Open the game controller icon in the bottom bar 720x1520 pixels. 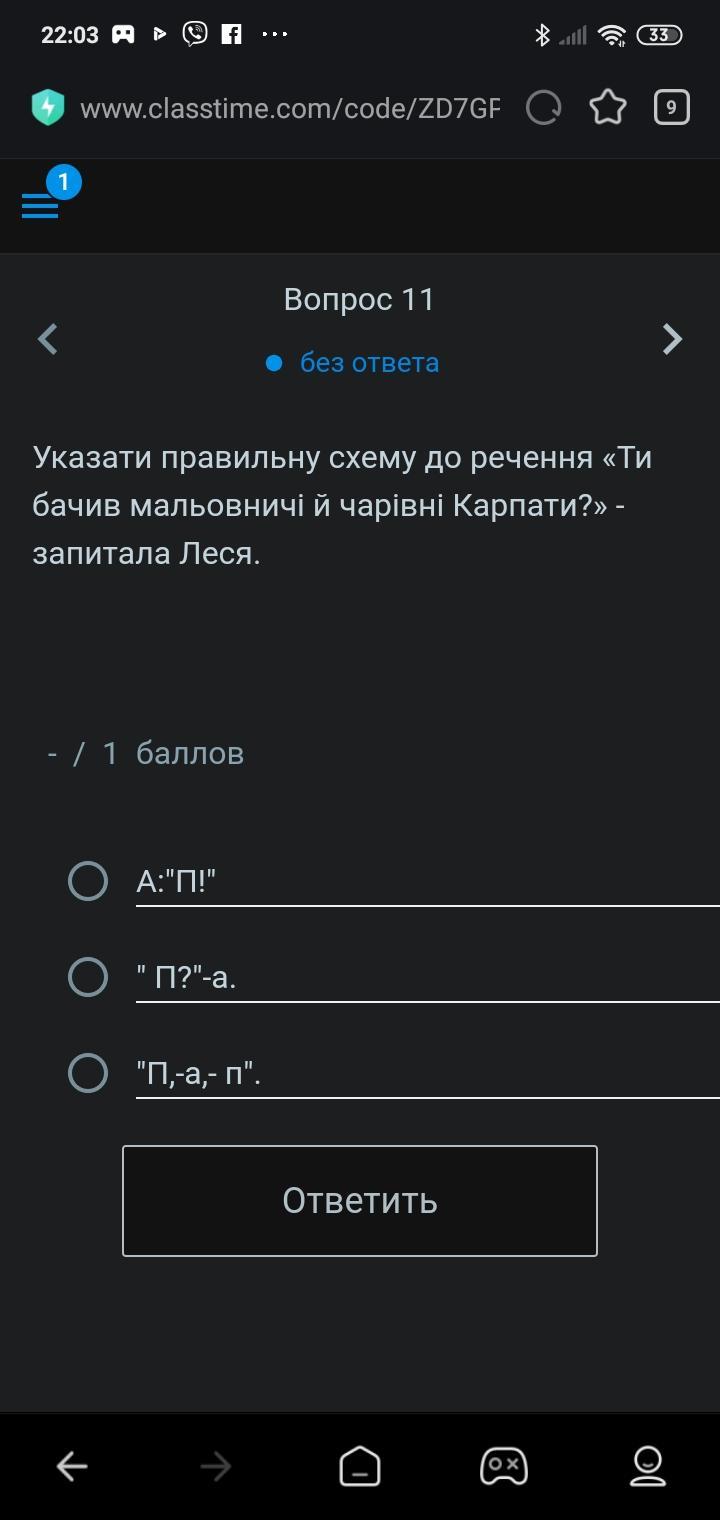pyautogui.click(x=504, y=1467)
